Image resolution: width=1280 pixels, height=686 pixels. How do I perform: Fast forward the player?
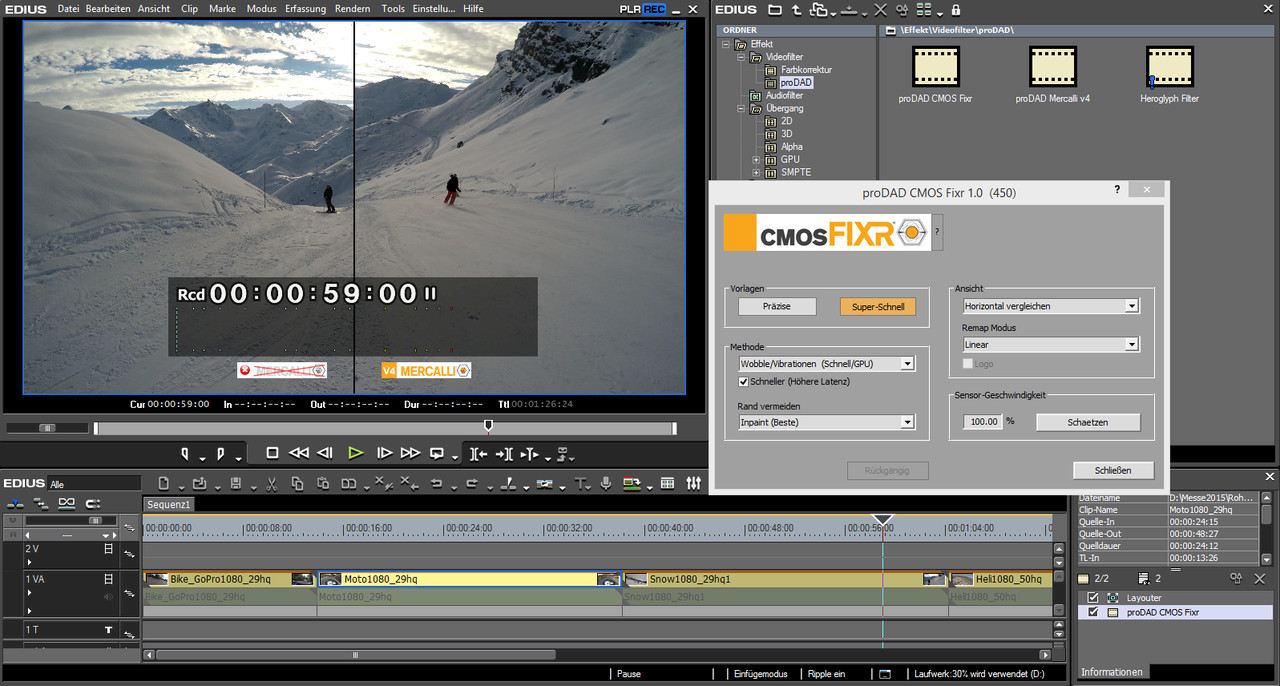point(410,453)
